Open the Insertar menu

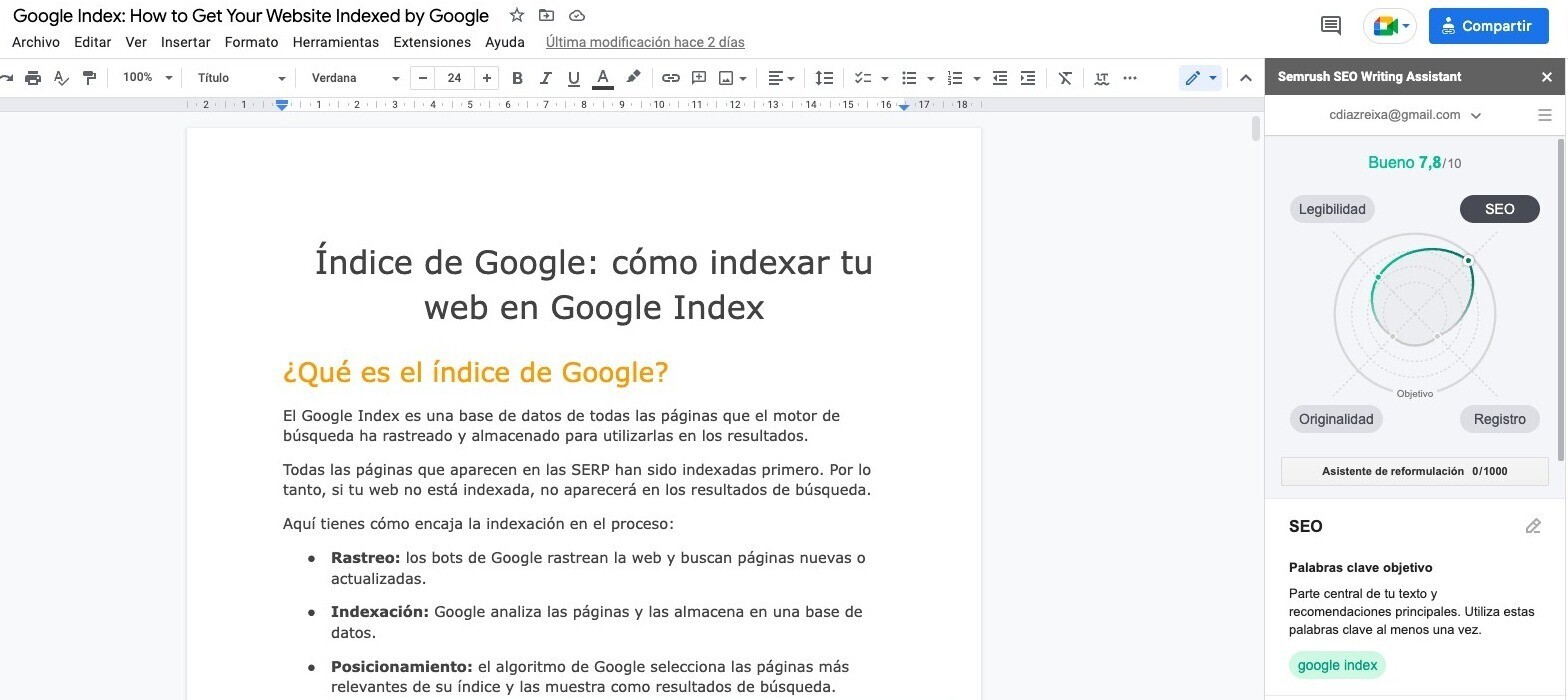click(185, 42)
